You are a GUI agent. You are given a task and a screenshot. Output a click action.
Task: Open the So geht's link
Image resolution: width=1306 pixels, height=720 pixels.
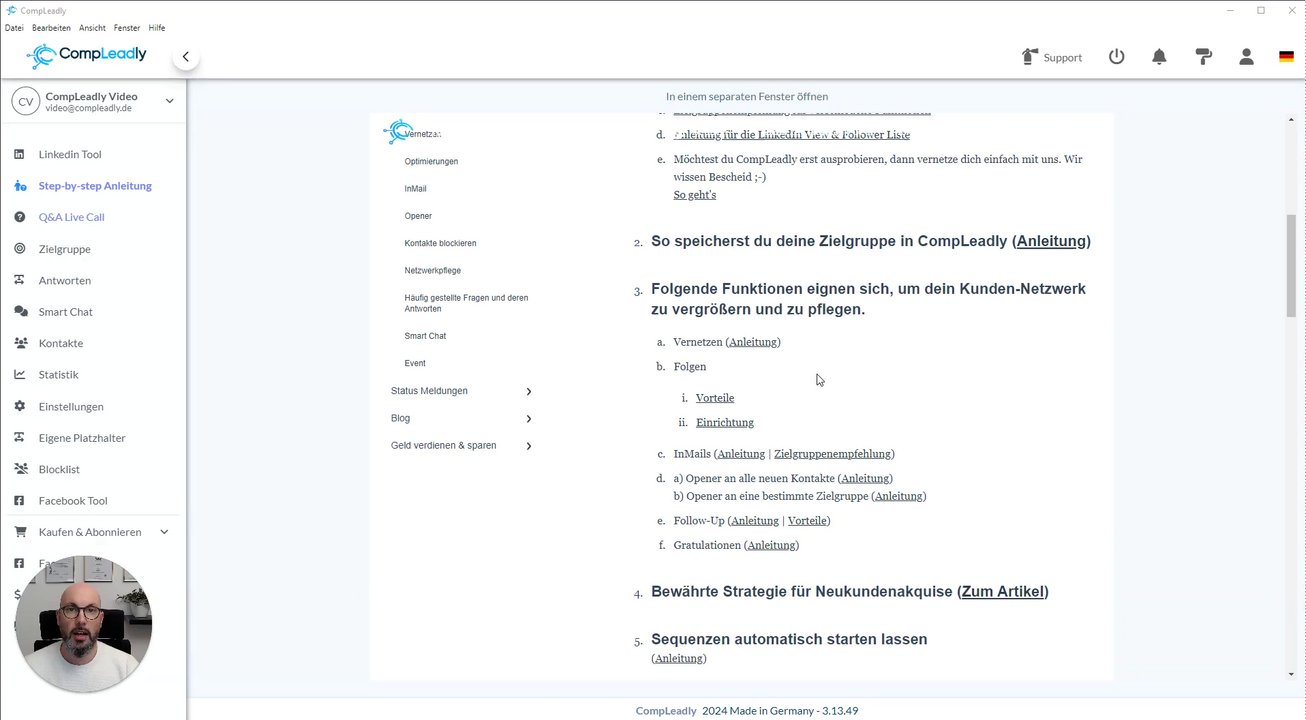tap(695, 195)
